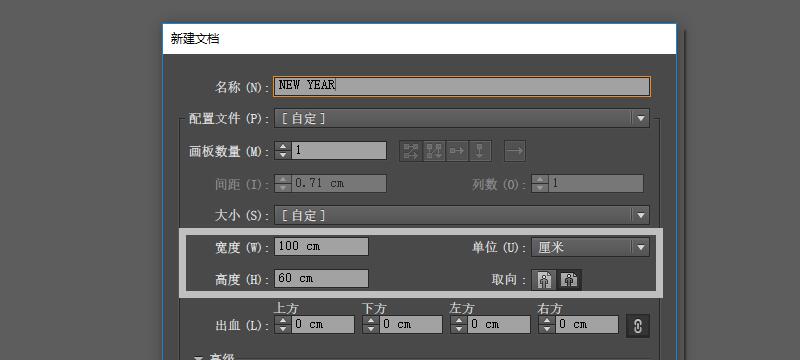Increase the 右方 right bleed value
Image resolution: width=800 pixels, height=360 pixels.
(547, 320)
